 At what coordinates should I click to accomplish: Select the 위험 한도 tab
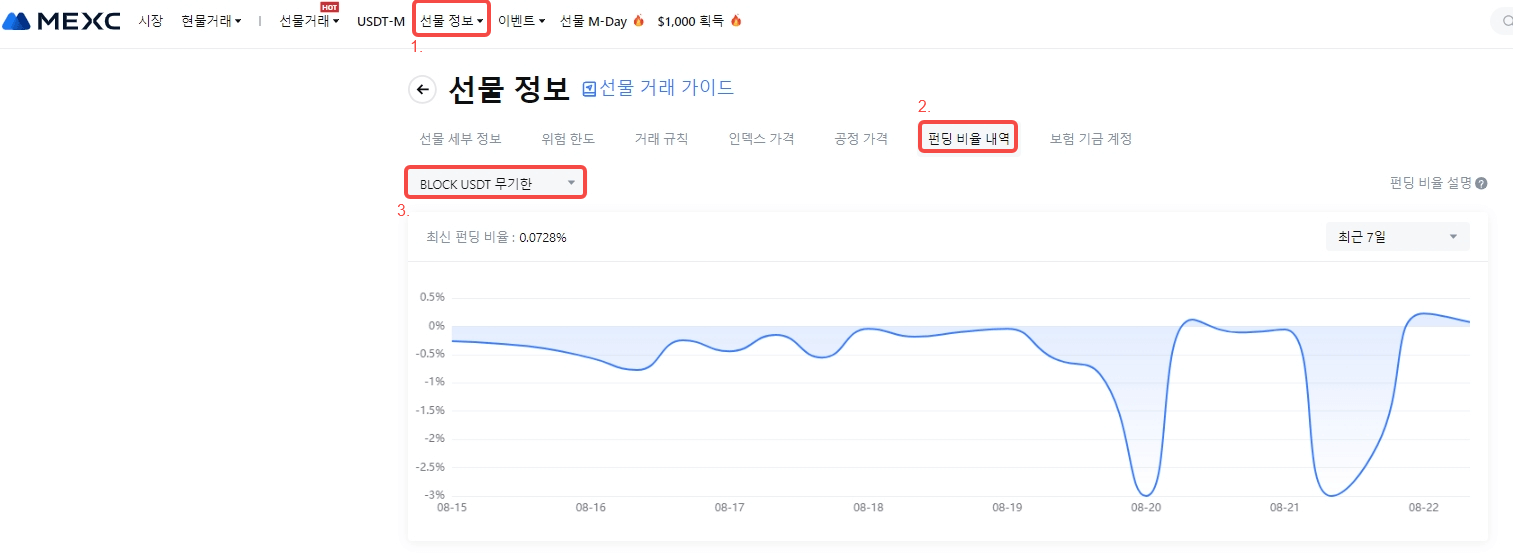(568, 139)
